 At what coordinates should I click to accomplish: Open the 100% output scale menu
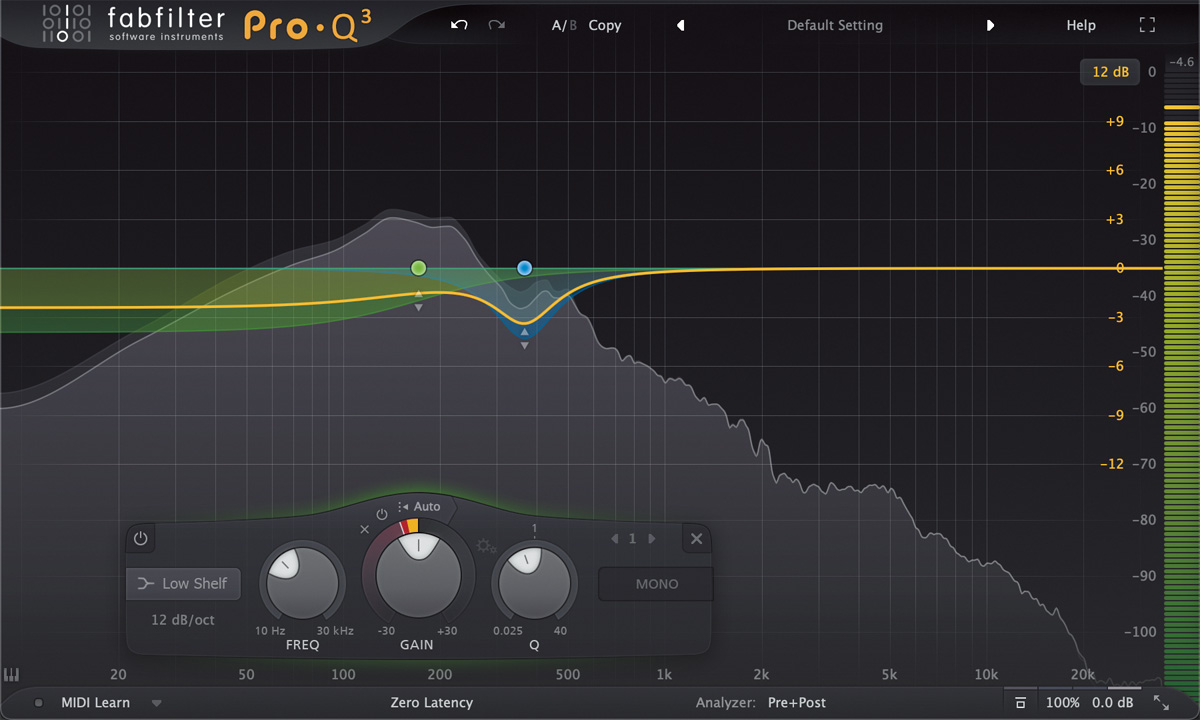tap(1062, 703)
